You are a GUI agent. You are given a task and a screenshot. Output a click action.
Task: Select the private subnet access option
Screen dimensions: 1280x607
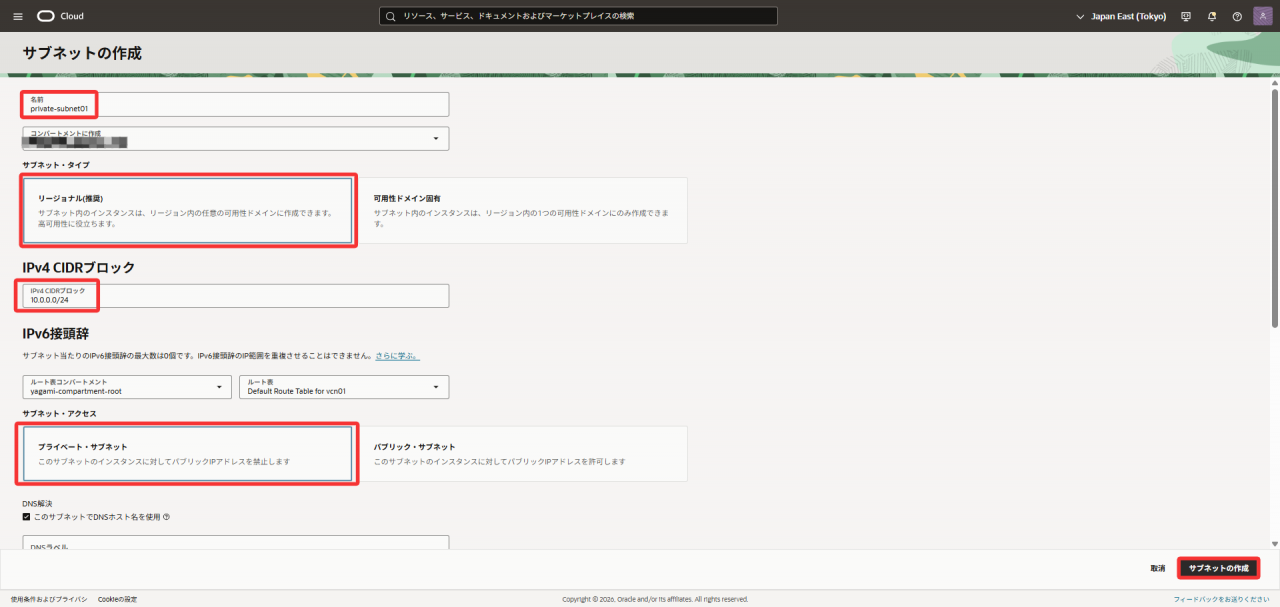(x=188, y=454)
